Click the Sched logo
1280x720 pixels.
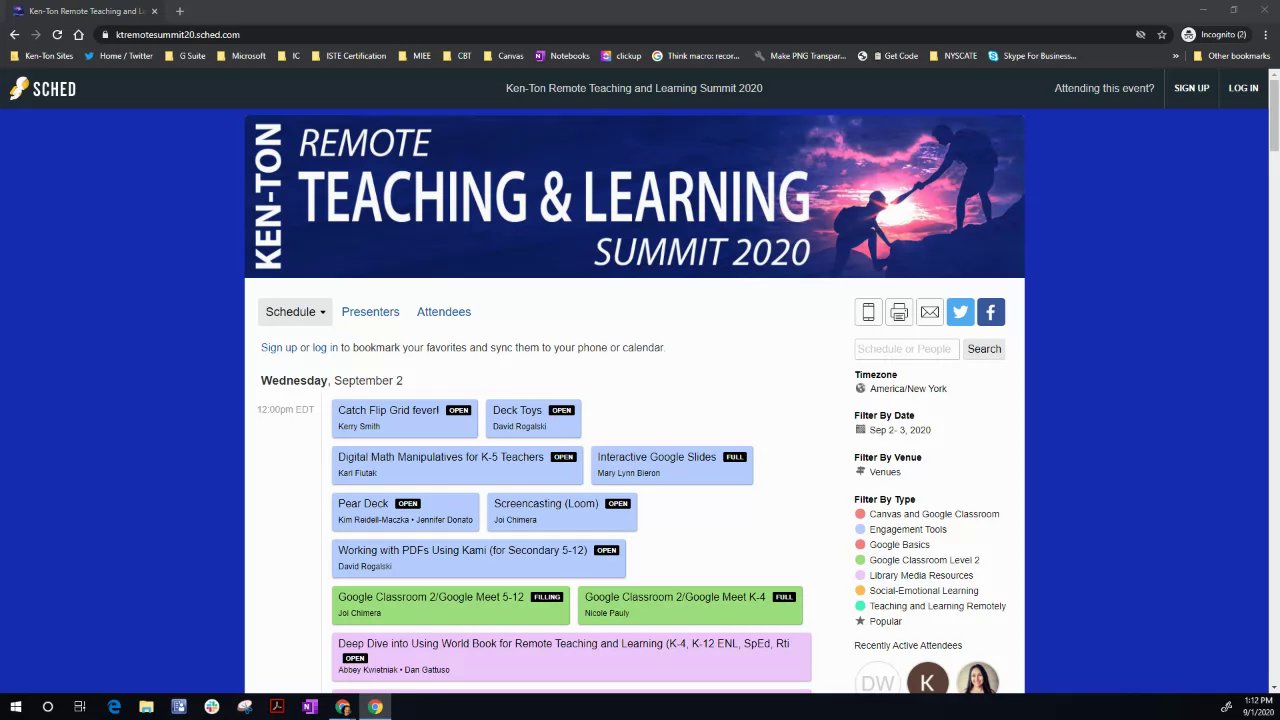coord(43,88)
